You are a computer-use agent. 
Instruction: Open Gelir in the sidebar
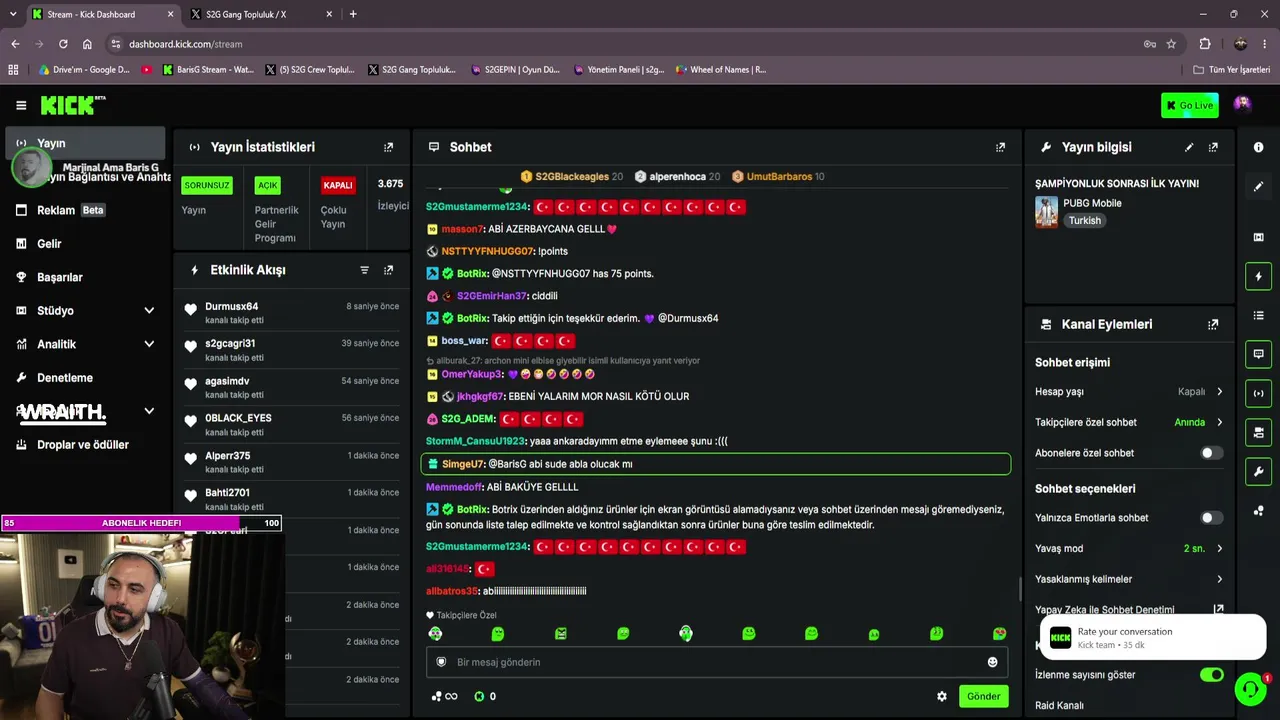point(85,244)
